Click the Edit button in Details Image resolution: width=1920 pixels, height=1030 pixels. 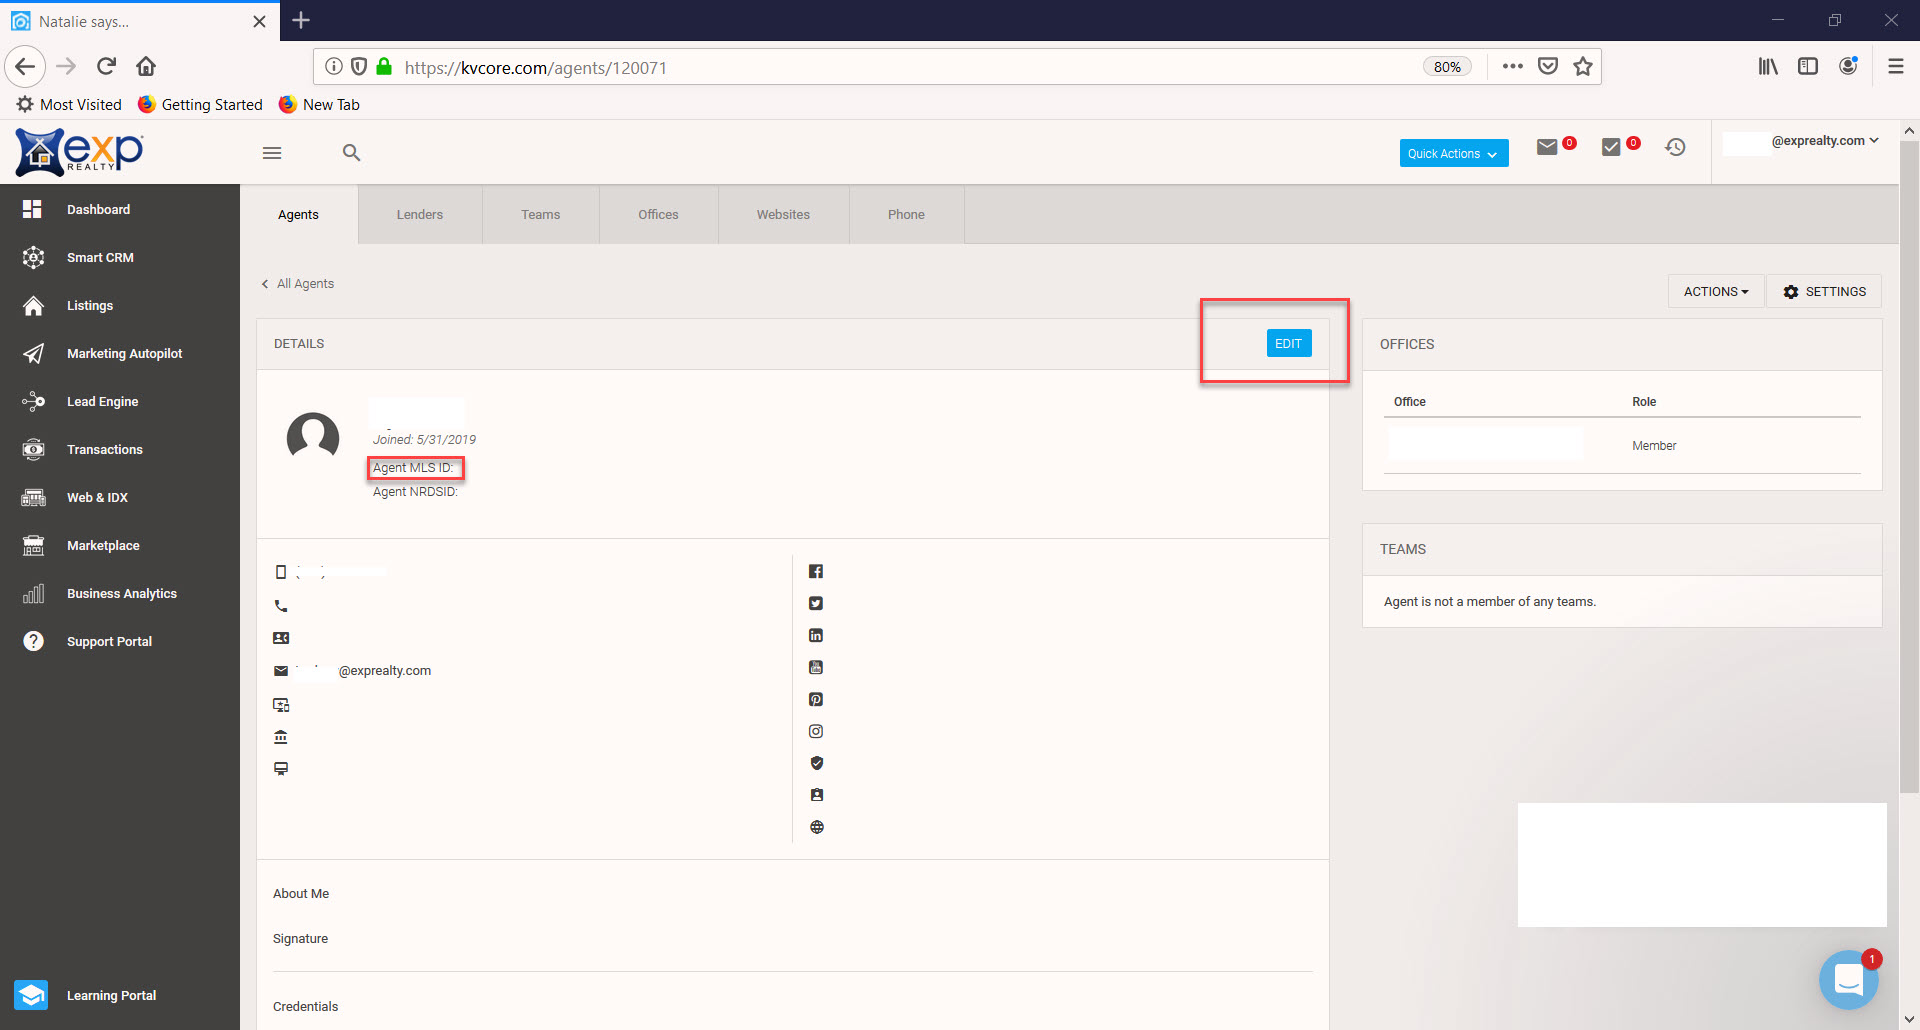(x=1289, y=343)
